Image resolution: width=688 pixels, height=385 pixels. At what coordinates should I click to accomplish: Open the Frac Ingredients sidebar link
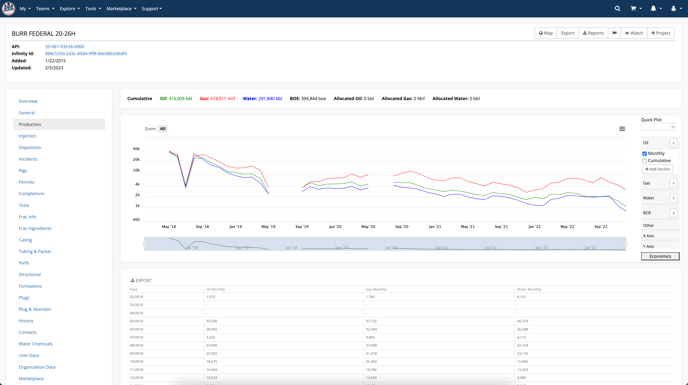(35, 228)
